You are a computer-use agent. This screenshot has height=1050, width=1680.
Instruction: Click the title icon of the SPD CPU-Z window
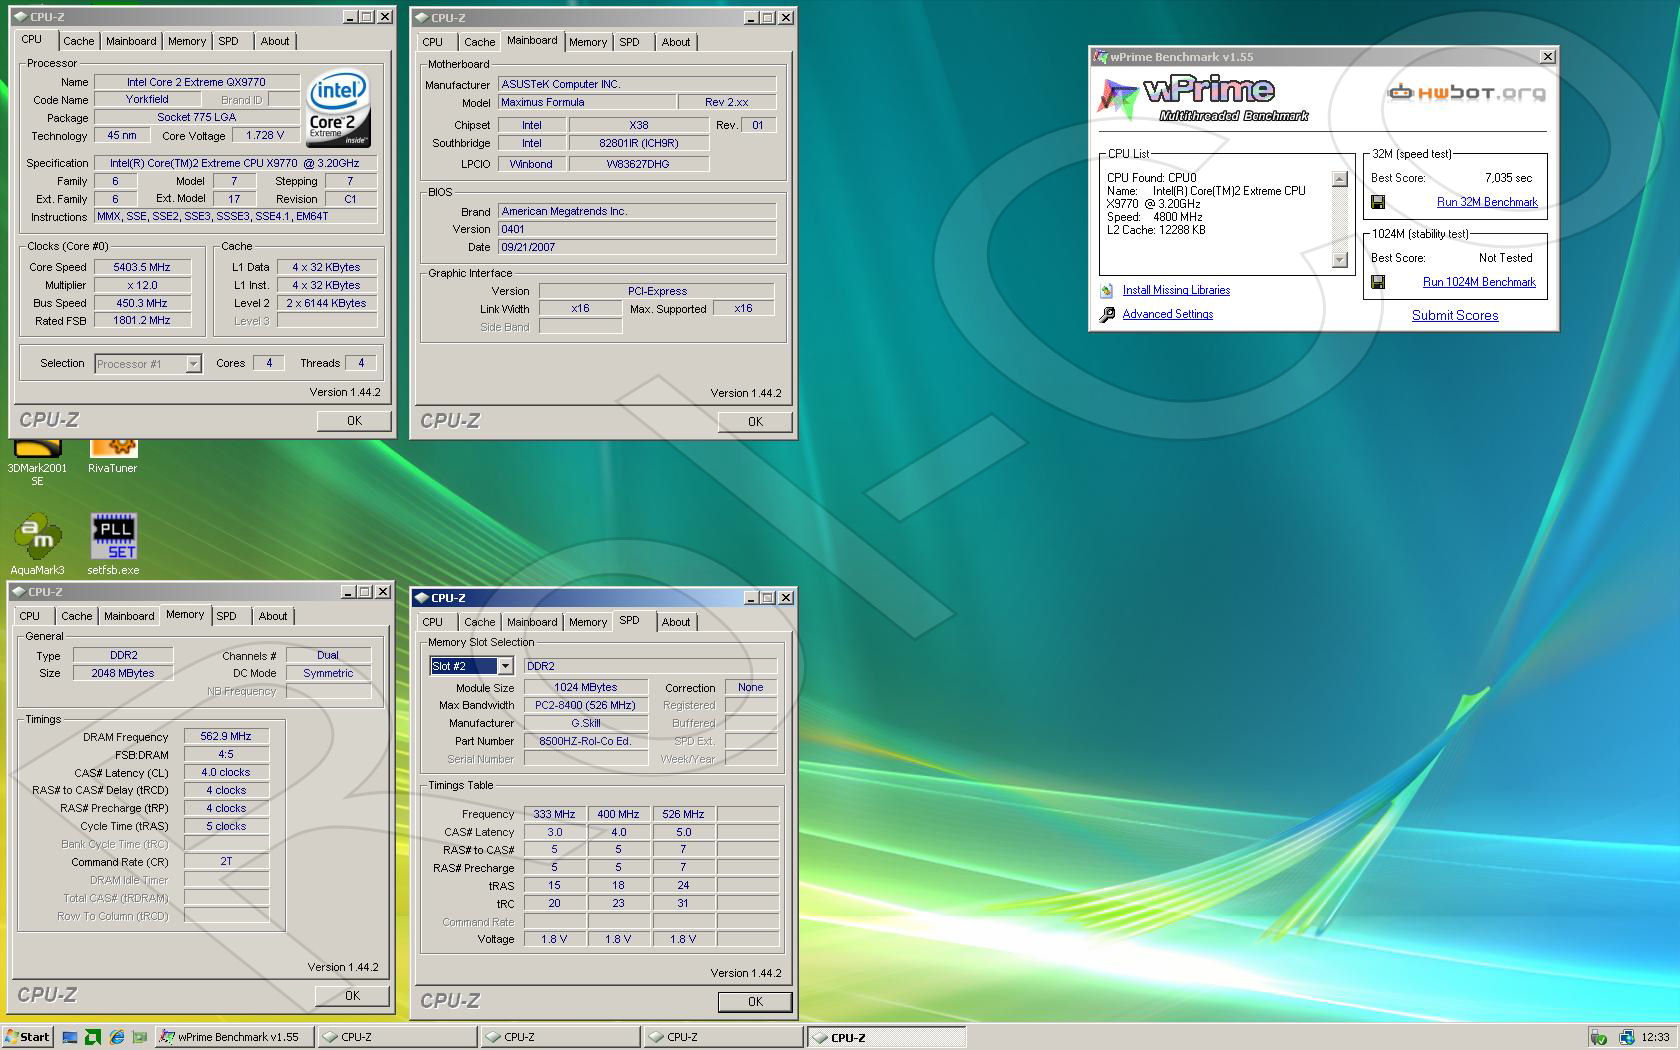[421, 598]
